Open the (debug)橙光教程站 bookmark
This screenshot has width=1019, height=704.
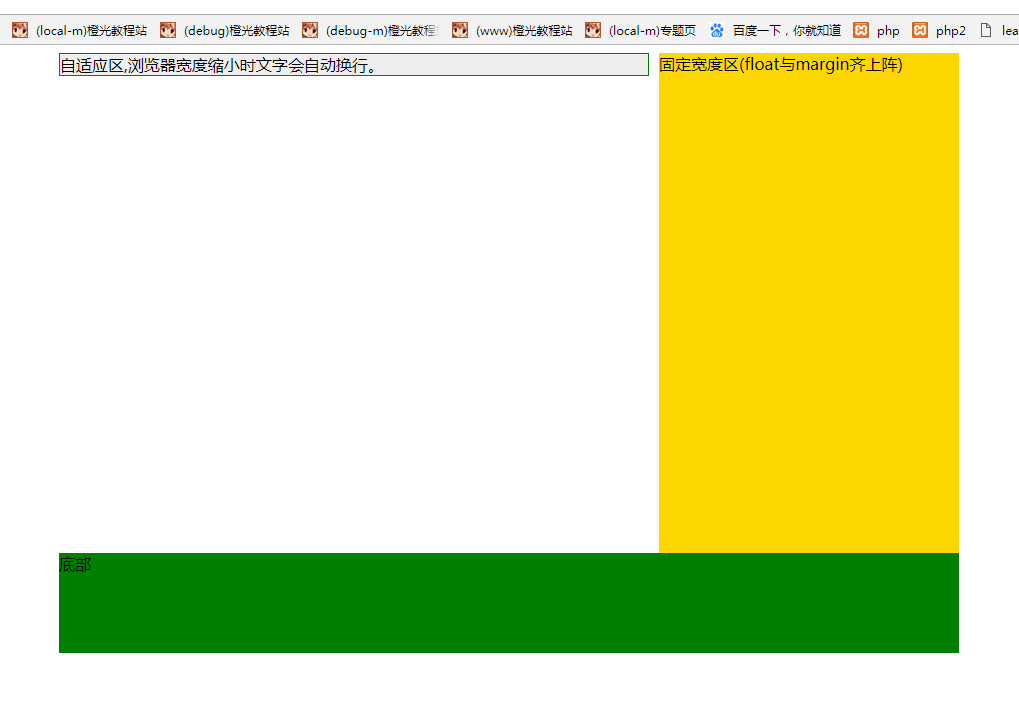coord(225,31)
